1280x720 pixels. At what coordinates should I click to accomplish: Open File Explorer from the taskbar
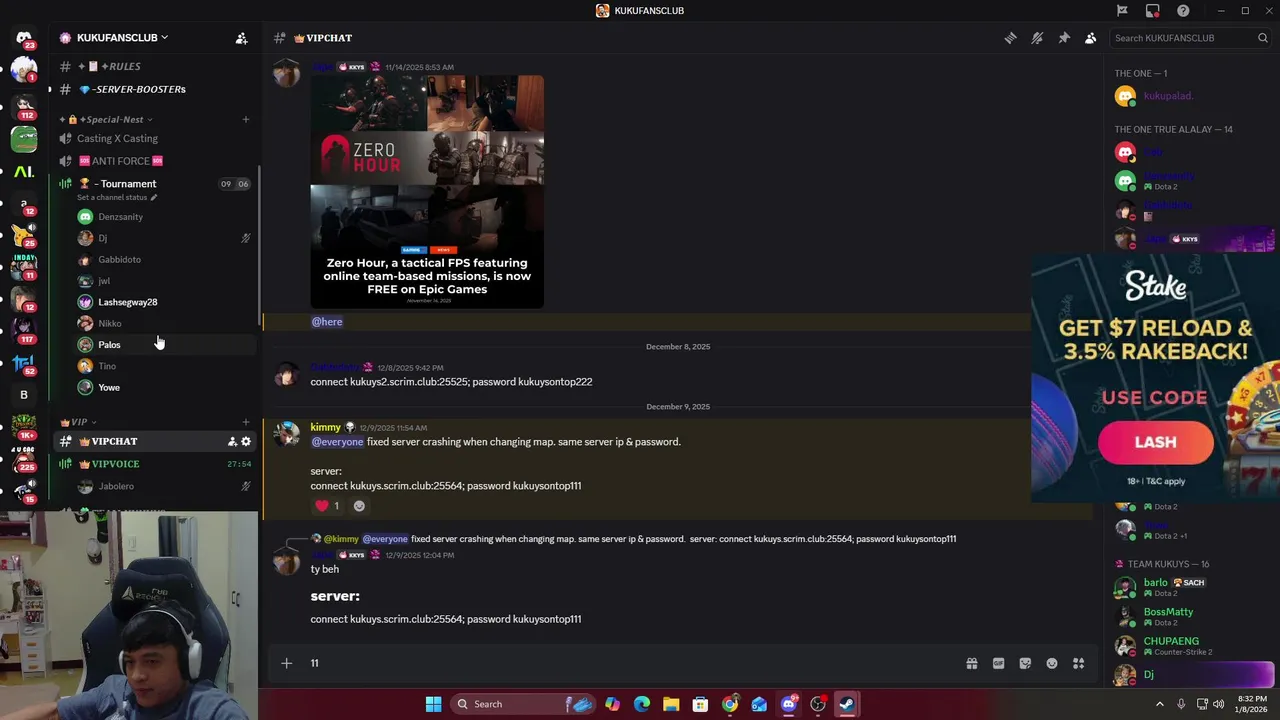671,704
